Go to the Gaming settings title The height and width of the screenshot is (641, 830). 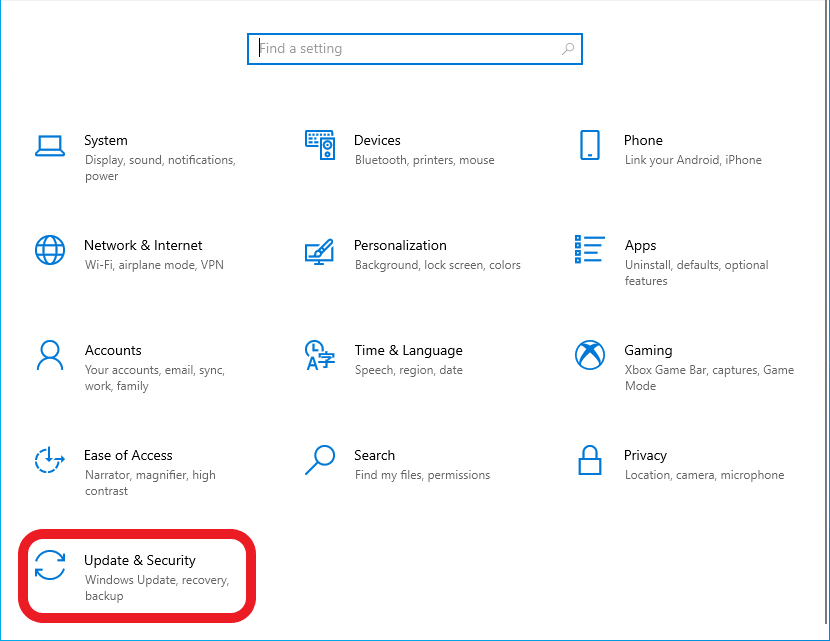[x=648, y=350]
